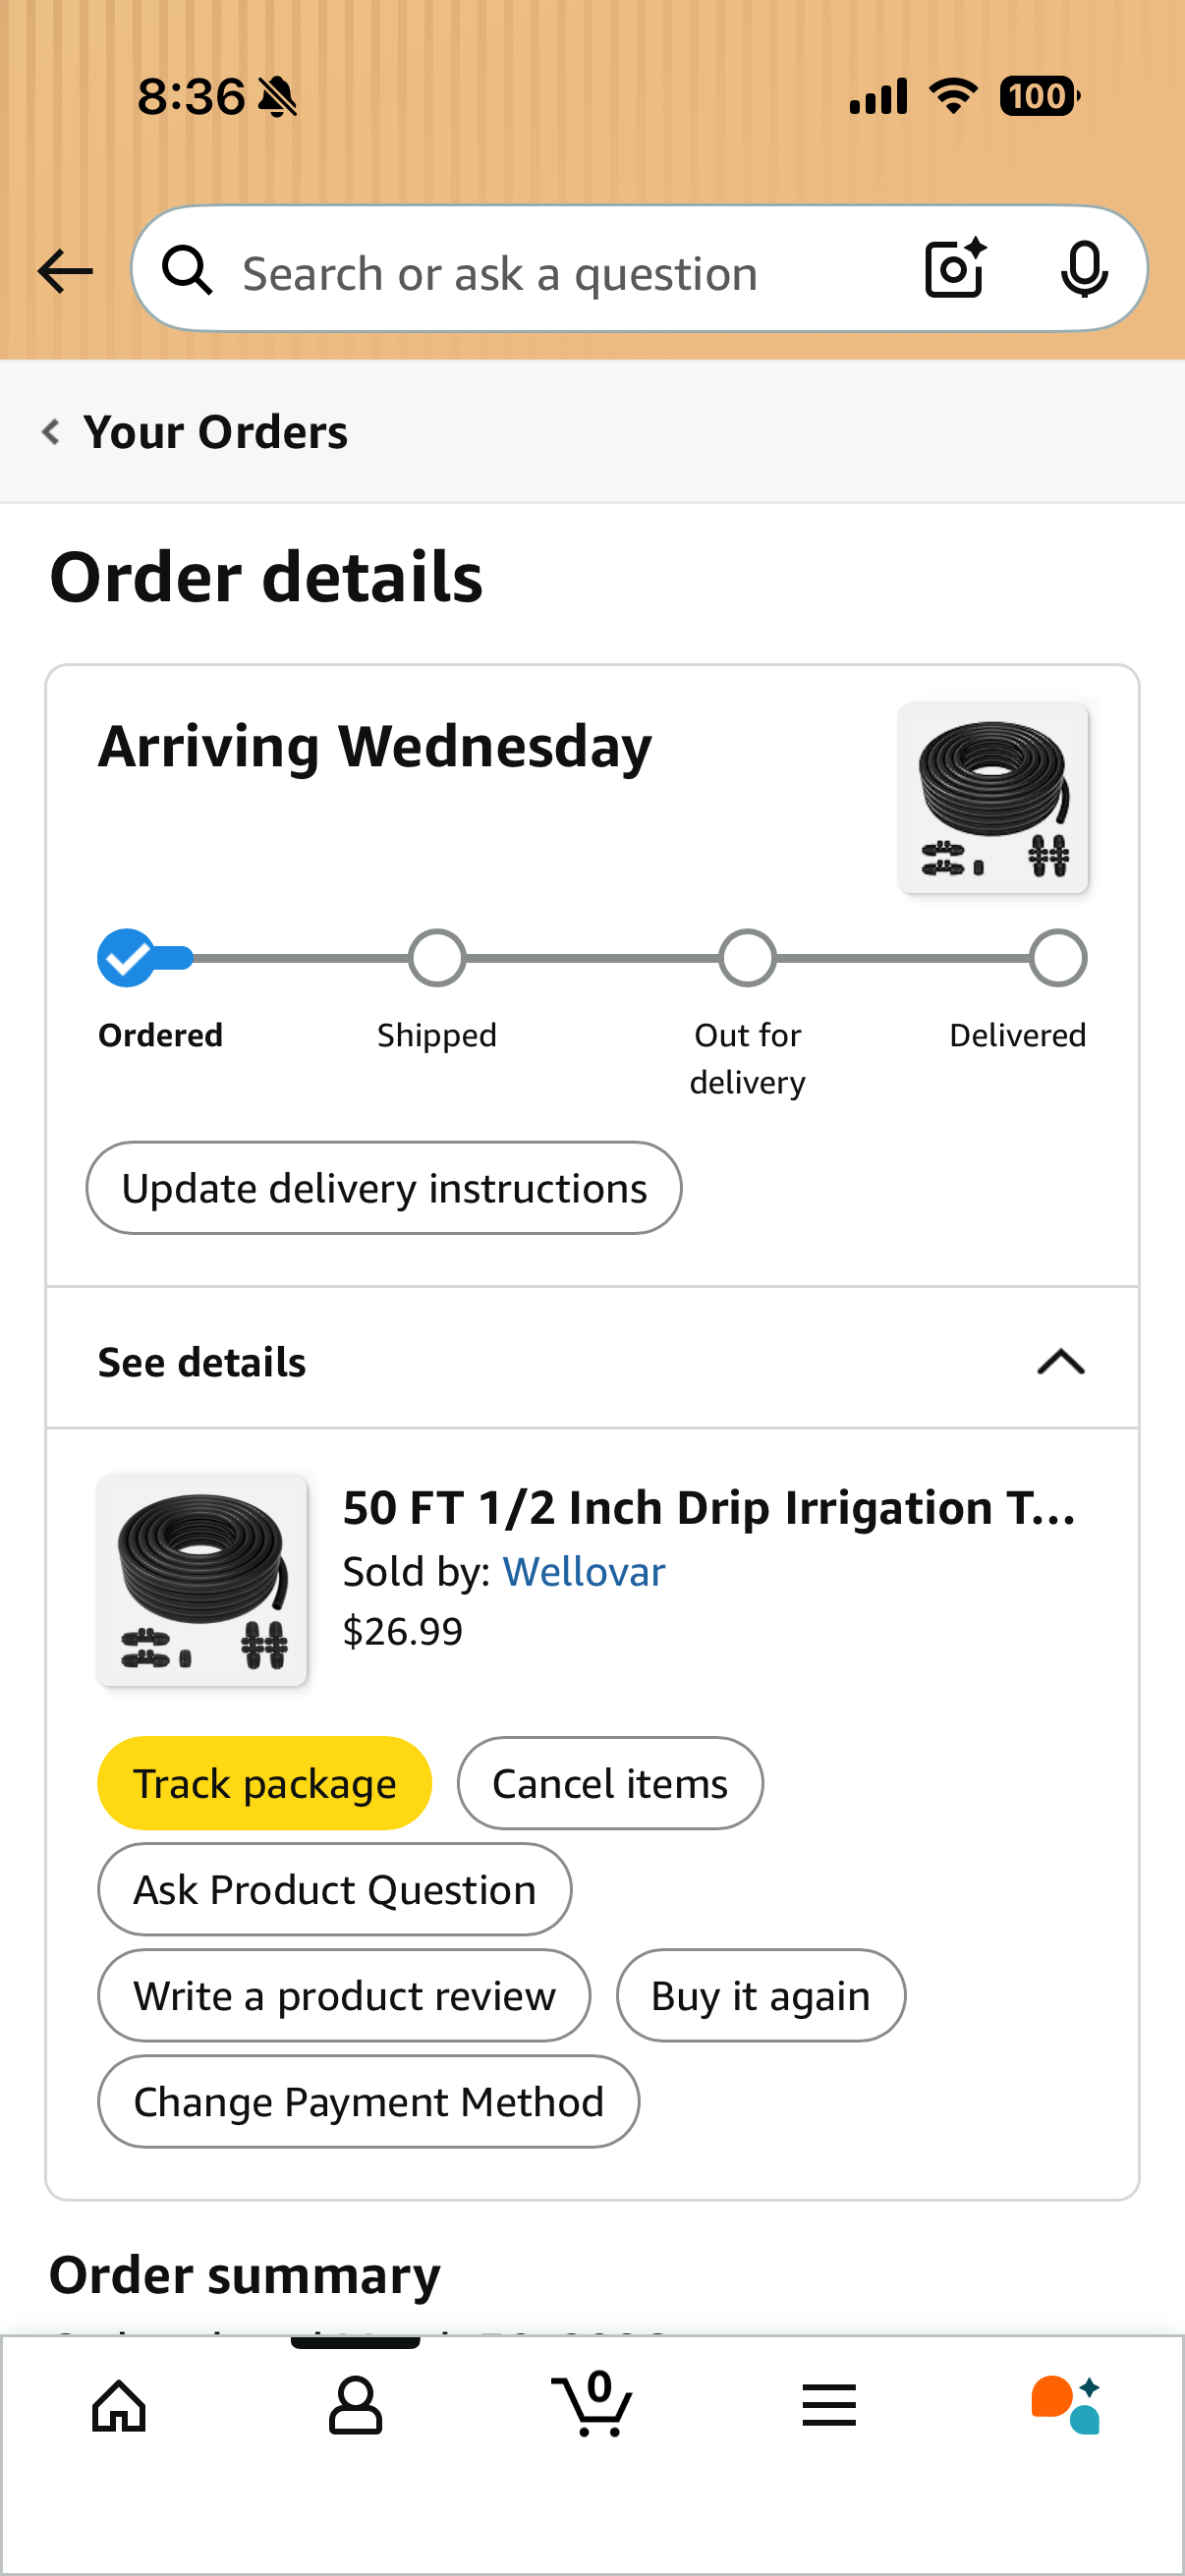Tap the back arrow beside search bar
The width and height of the screenshot is (1185, 2576).
click(x=65, y=271)
